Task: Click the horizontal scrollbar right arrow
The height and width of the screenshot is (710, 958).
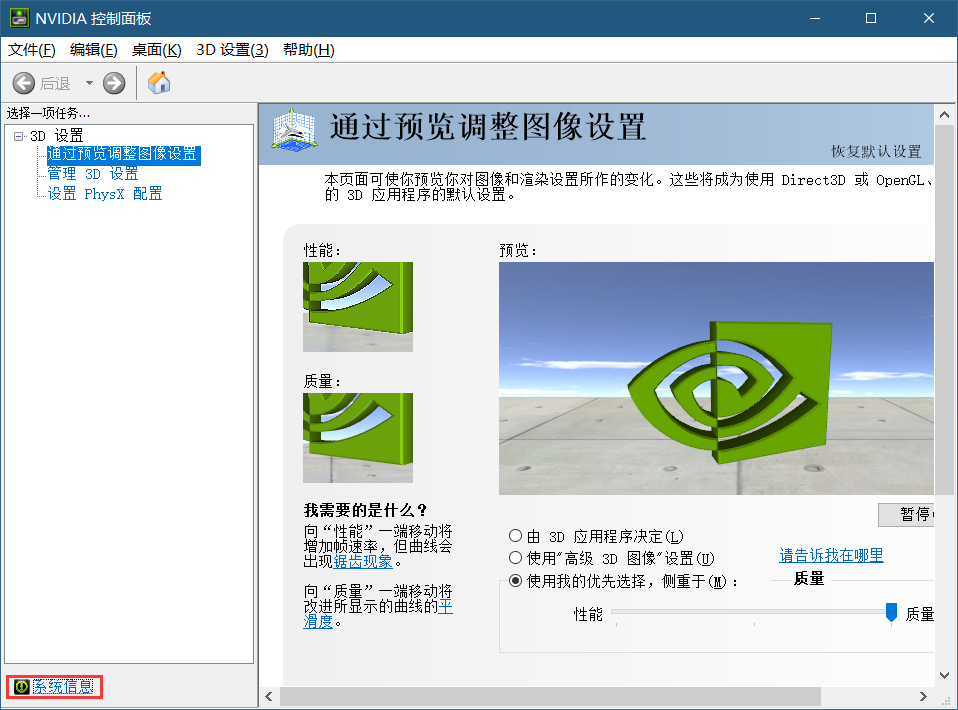Action: click(923, 697)
